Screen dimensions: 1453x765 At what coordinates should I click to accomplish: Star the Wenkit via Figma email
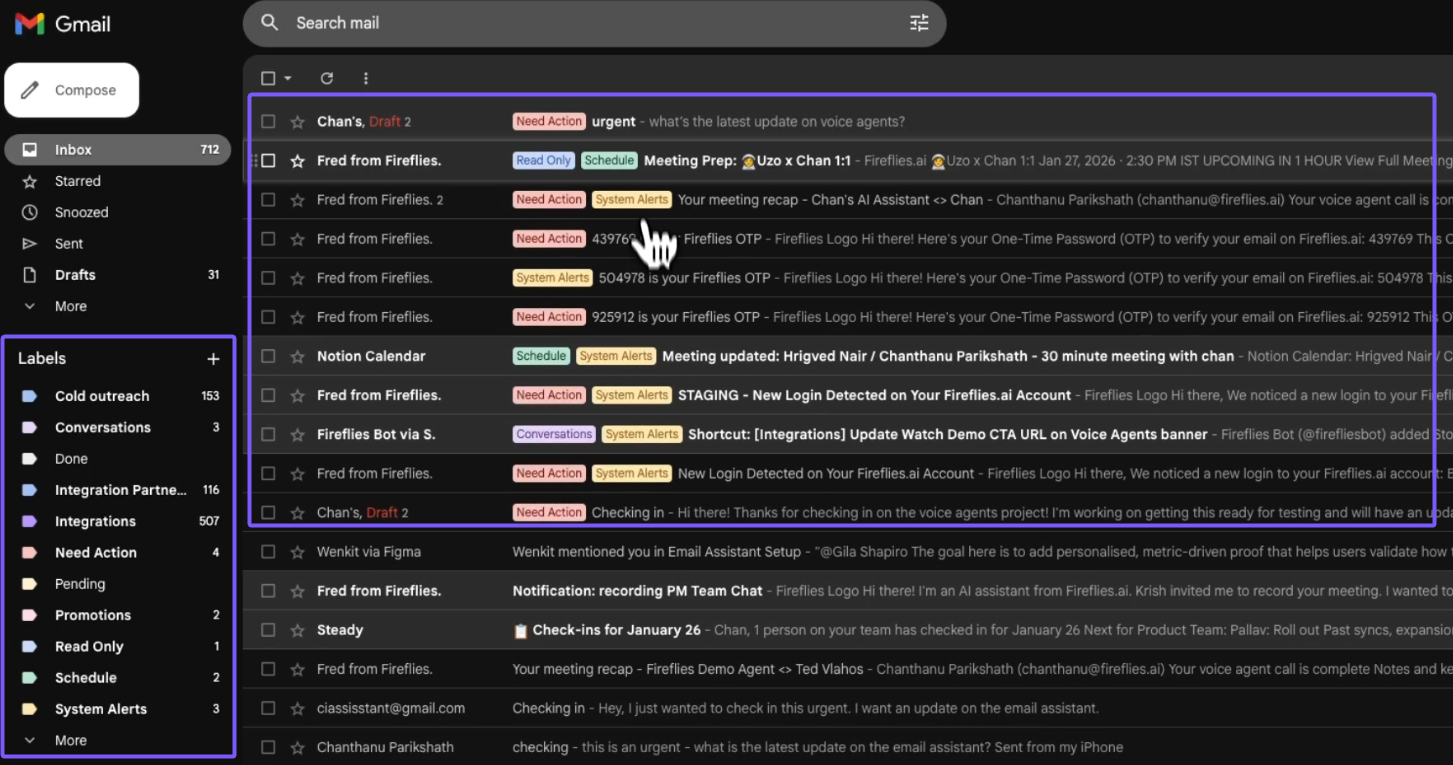click(297, 552)
